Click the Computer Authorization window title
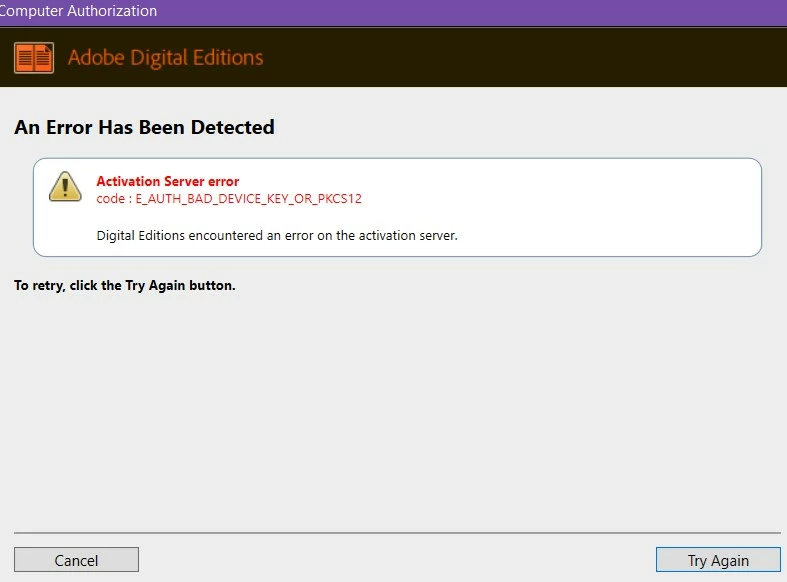The width and height of the screenshot is (787, 582). (x=78, y=11)
